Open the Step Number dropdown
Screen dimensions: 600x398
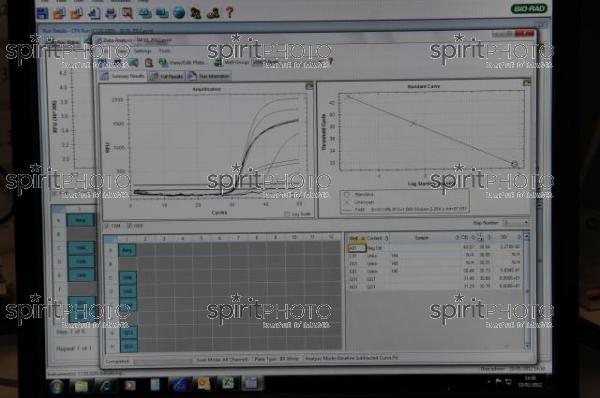515,223
